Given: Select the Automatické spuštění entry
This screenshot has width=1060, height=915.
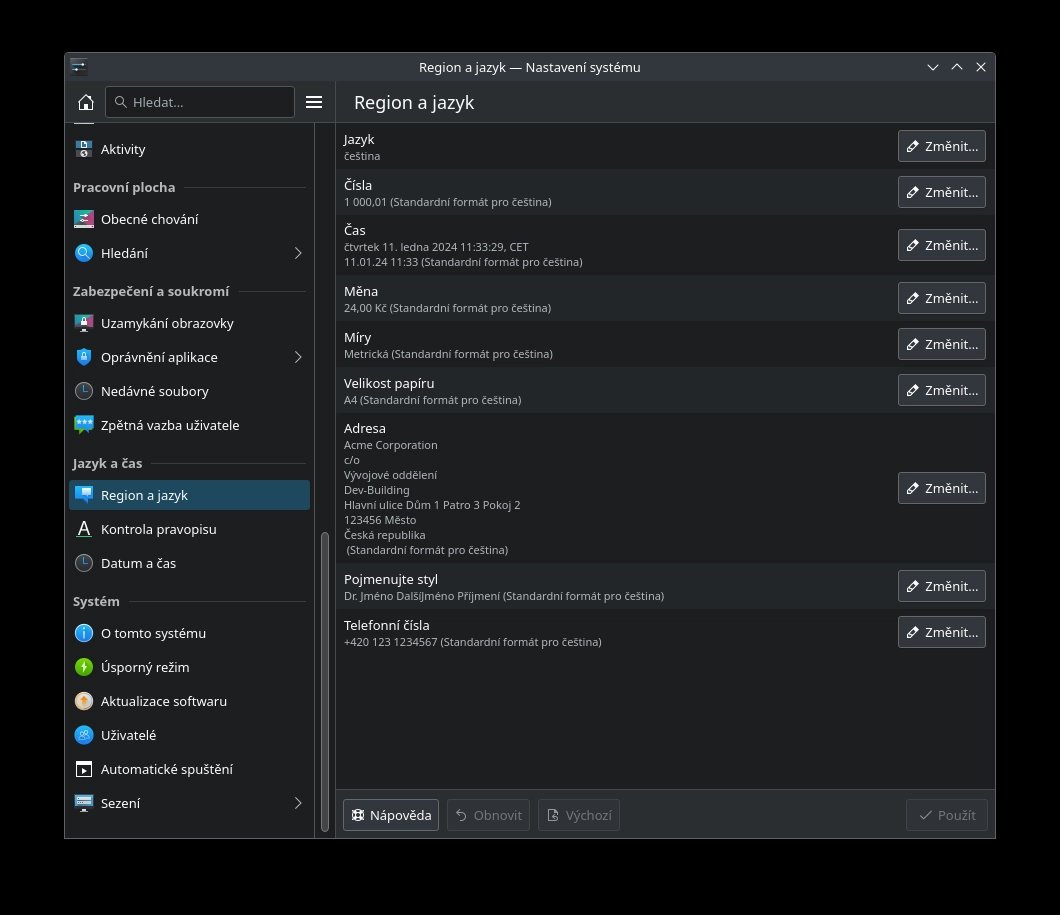Looking at the screenshot, I should (166, 769).
